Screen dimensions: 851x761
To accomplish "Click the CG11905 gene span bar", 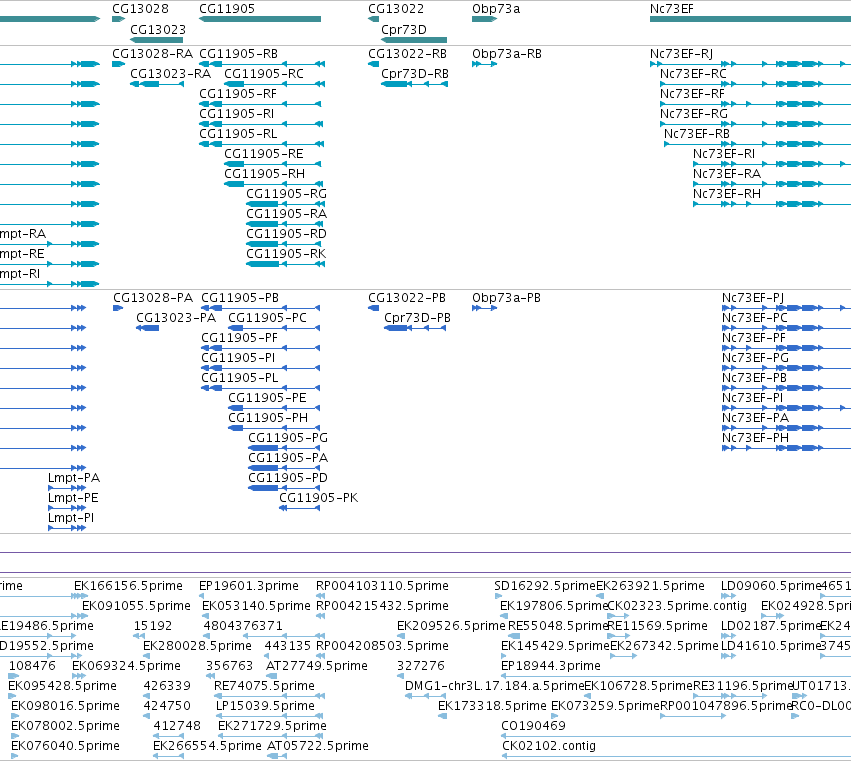I will (260, 19).
